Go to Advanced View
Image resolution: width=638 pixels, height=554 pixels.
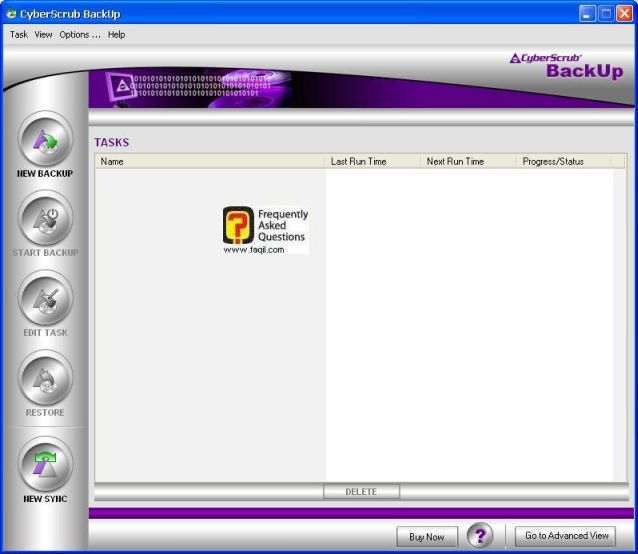point(567,536)
